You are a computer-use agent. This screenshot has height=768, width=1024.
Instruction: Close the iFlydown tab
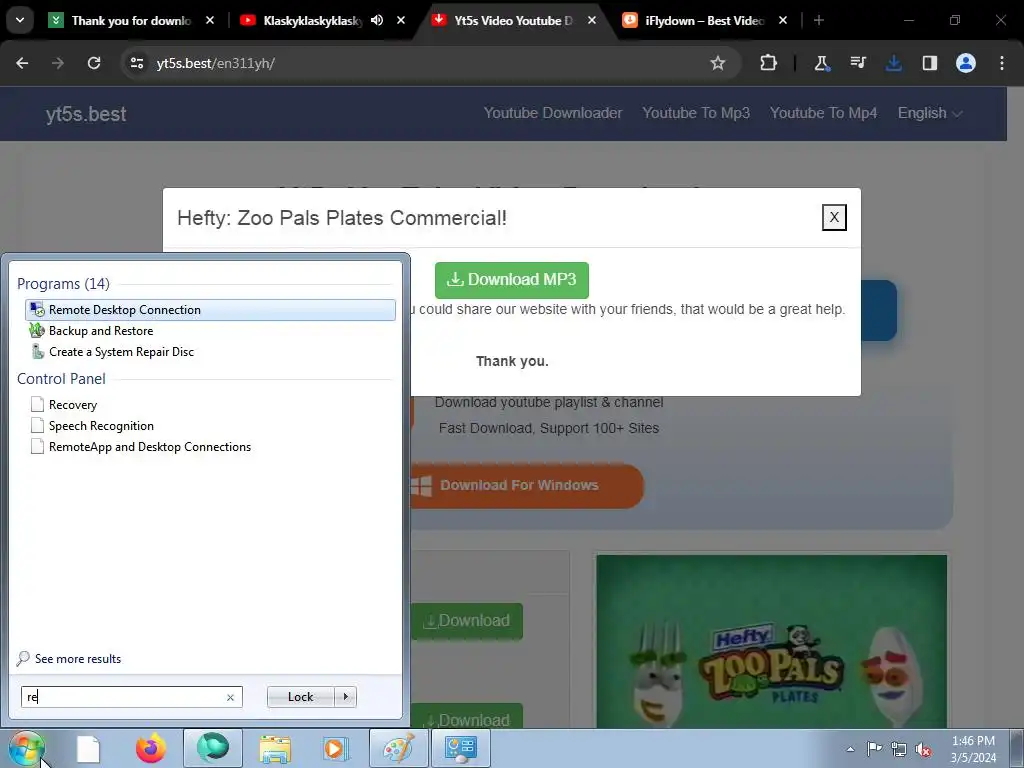(782, 20)
